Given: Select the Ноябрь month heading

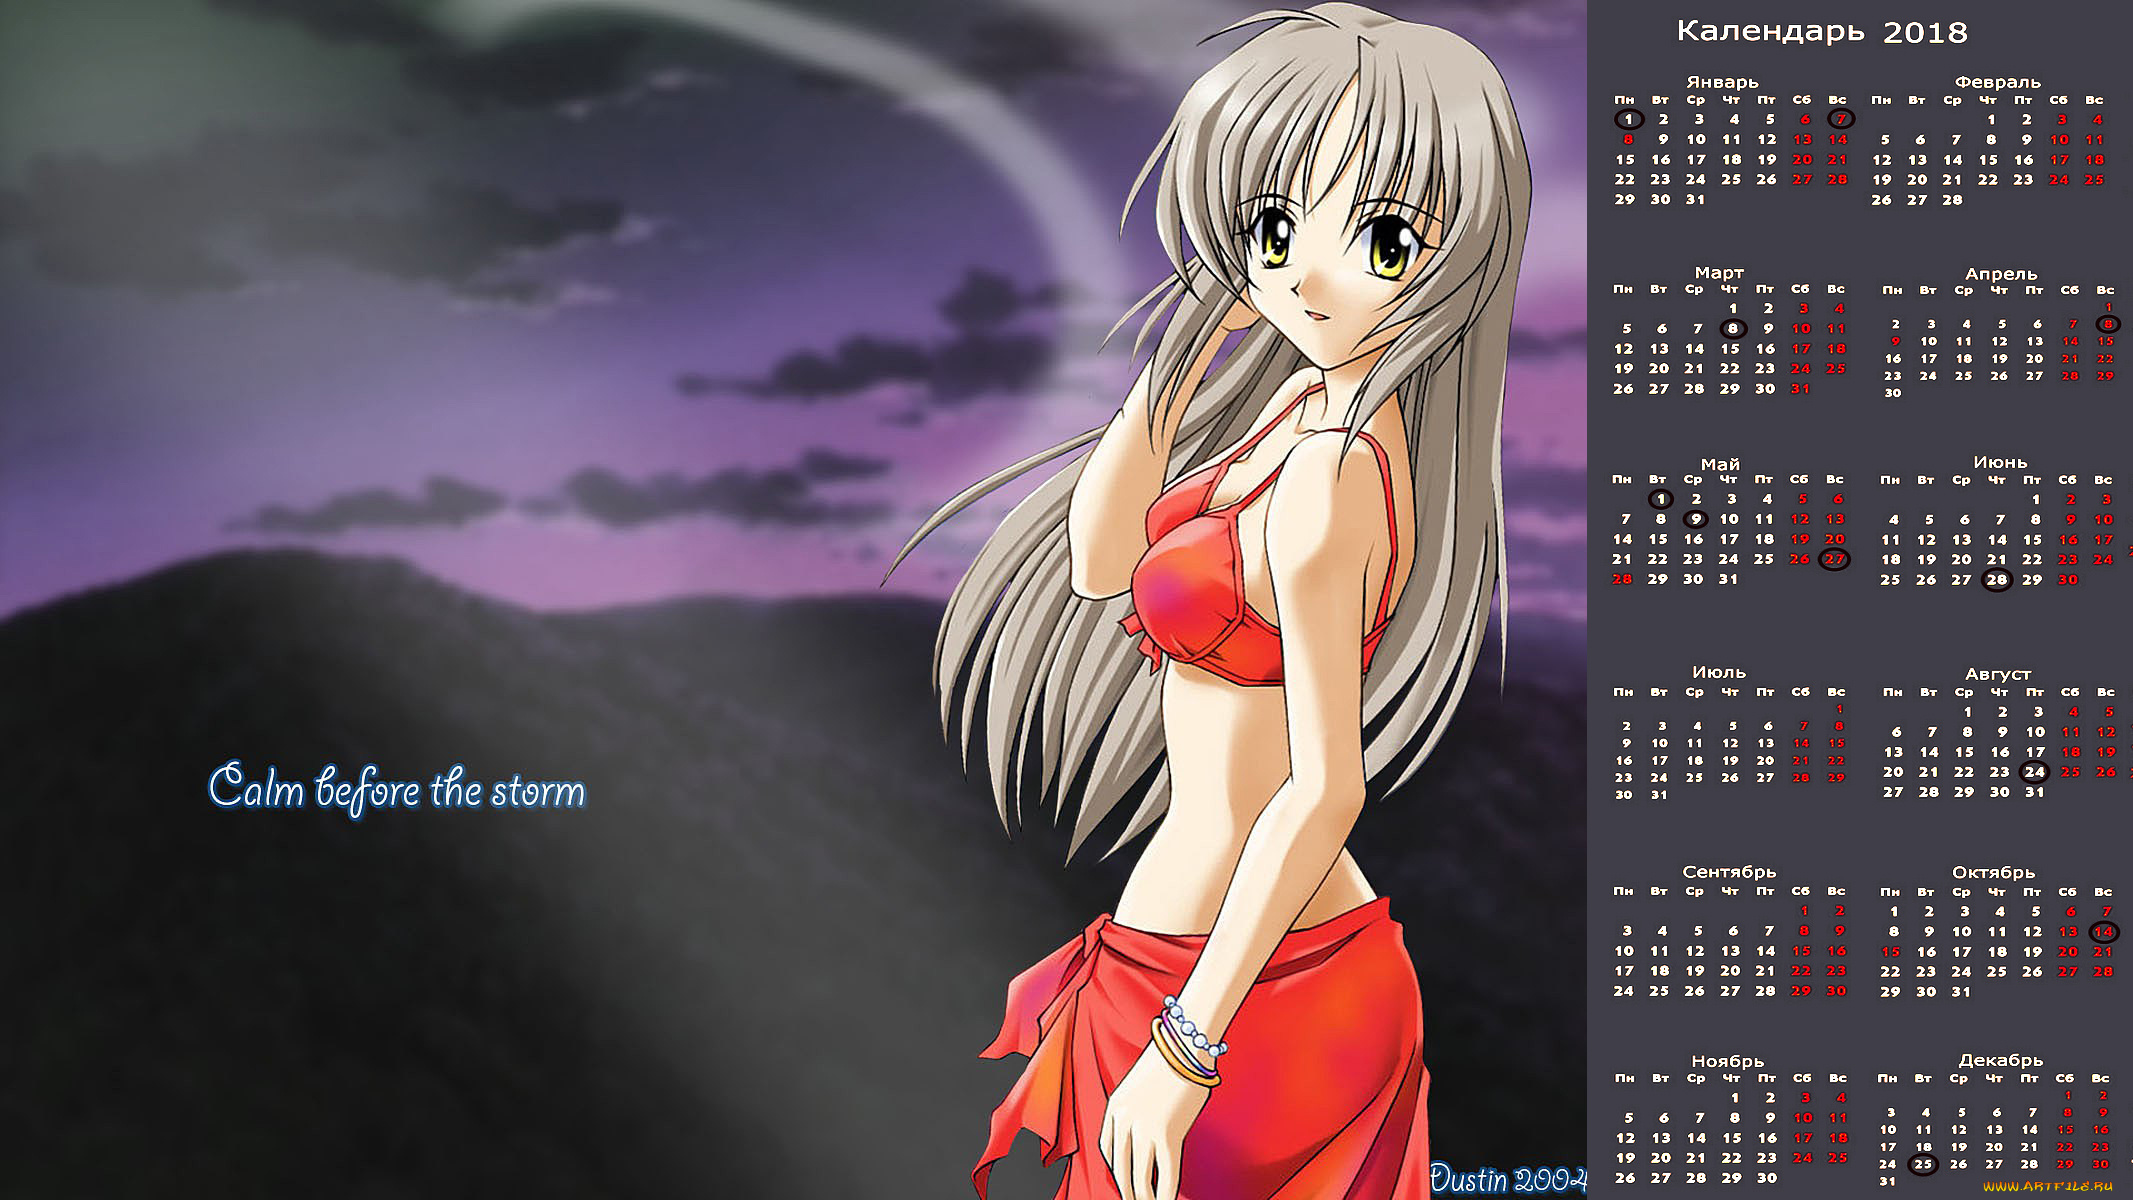Looking at the screenshot, I should (x=1727, y=1061).
